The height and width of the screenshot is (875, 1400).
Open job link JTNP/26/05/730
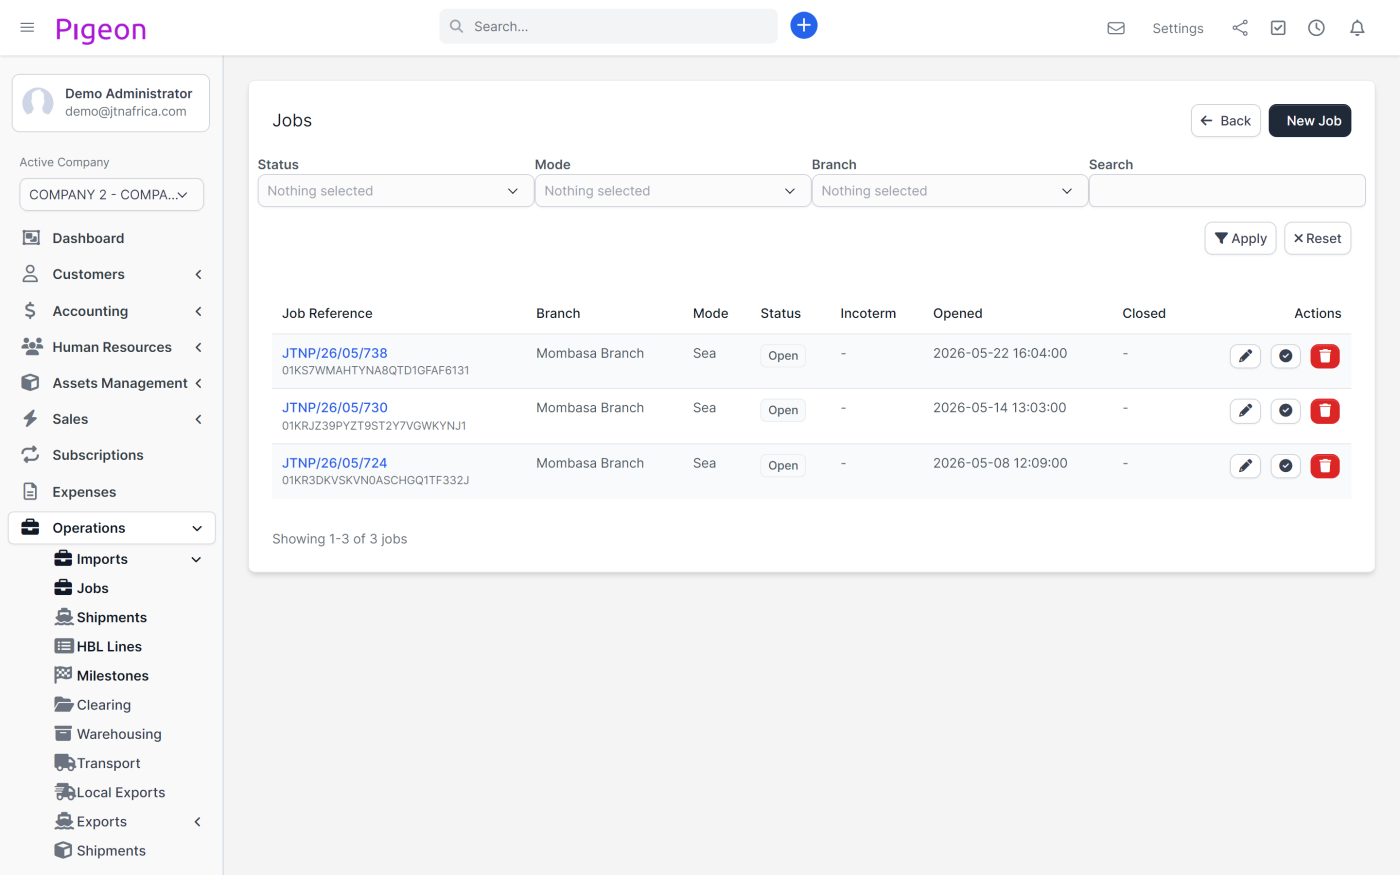coord(334,407)
